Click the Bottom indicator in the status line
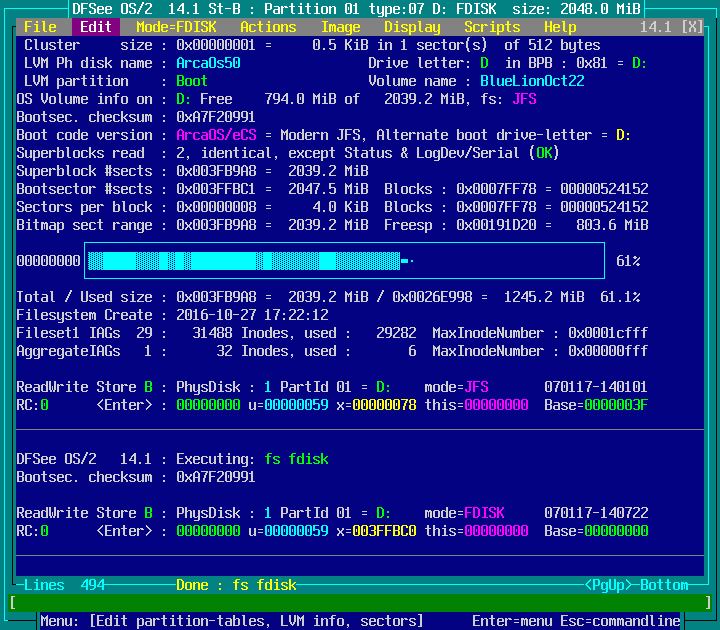720x630 pixels. (664, 585)
